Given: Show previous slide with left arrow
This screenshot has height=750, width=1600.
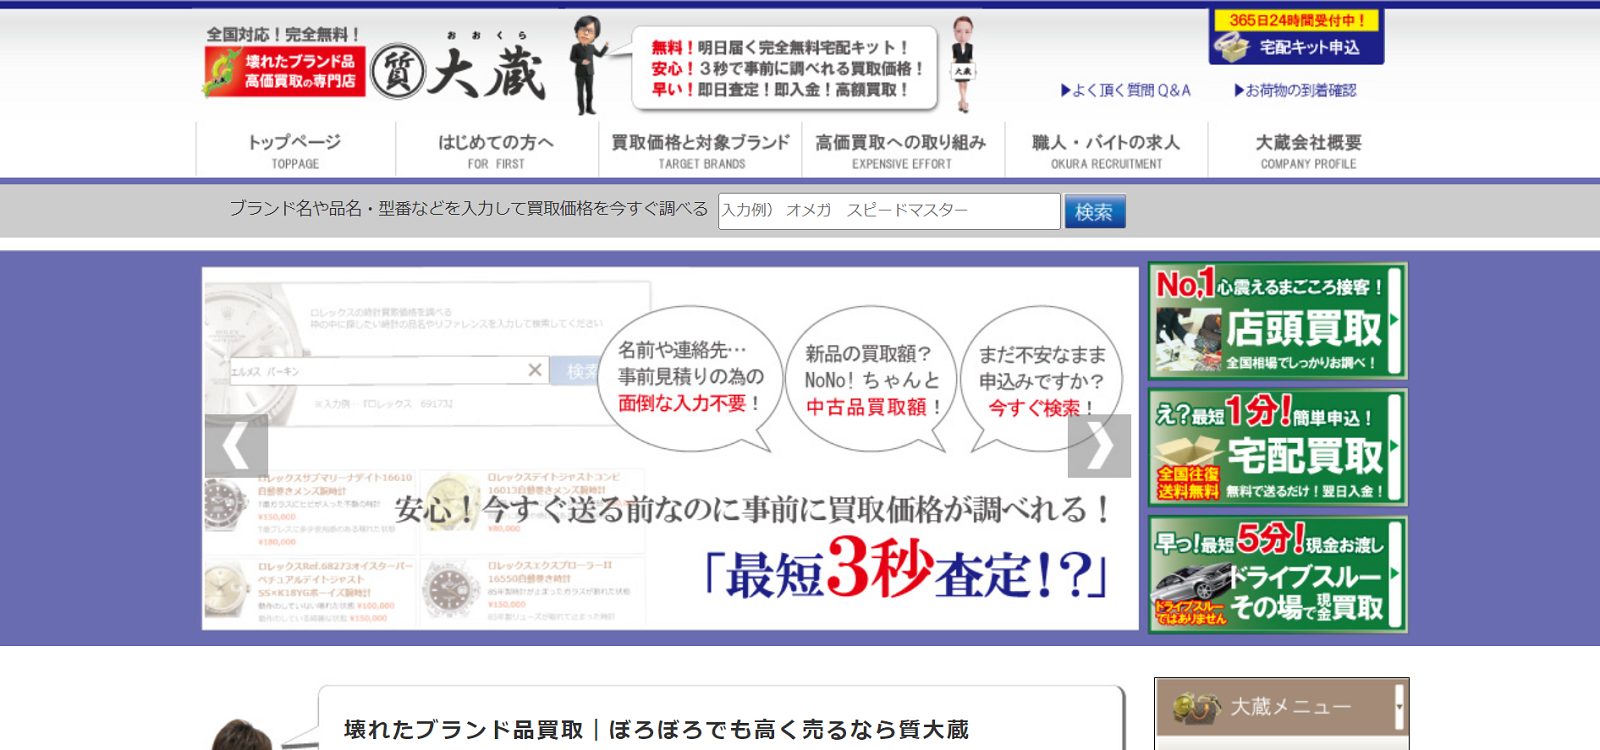Looking at the screenshot, I should click(236, 446).
